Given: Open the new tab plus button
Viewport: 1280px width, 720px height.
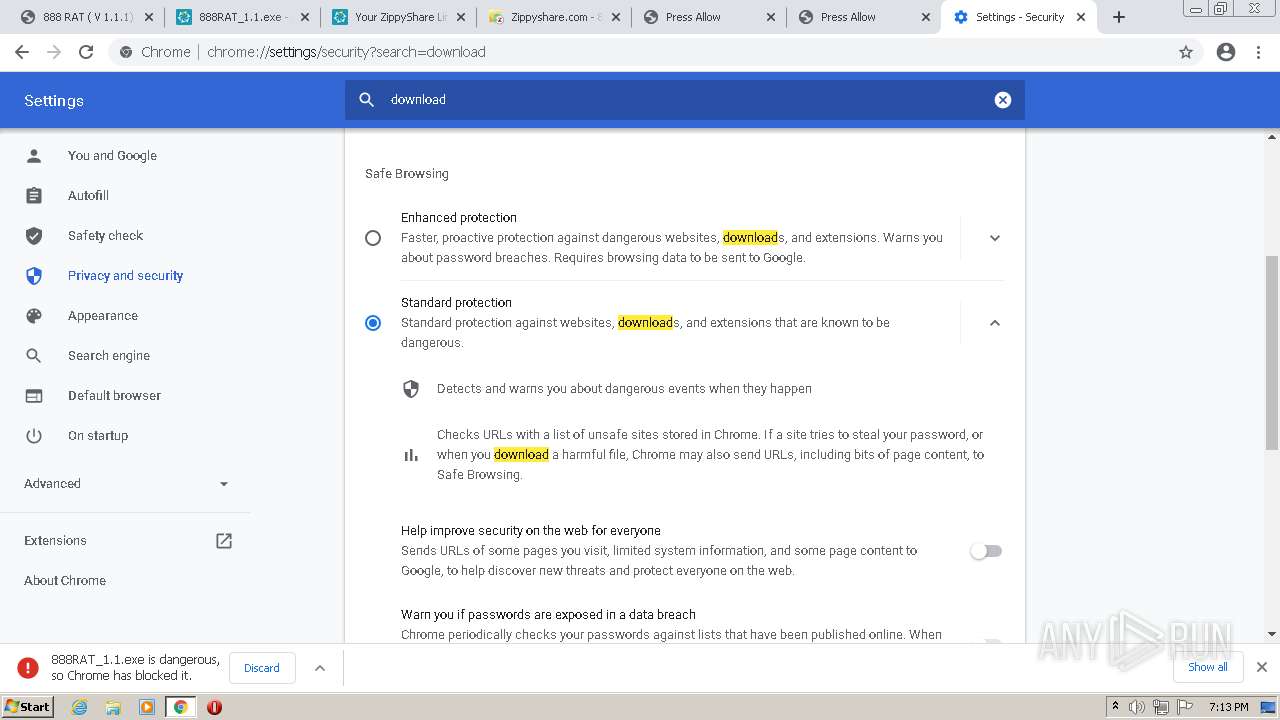Looking at the screenshot, I should (1119, 17).
